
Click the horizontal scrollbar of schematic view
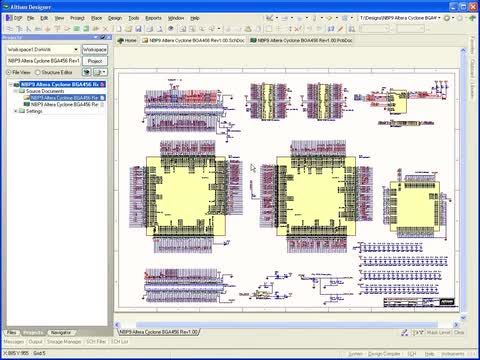pyautogui.click(x=287, y=324)
